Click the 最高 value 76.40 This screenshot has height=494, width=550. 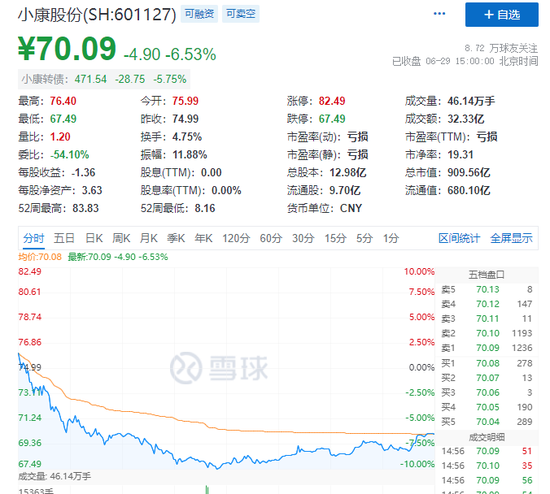pyautogui.click(x=63, y=101)
